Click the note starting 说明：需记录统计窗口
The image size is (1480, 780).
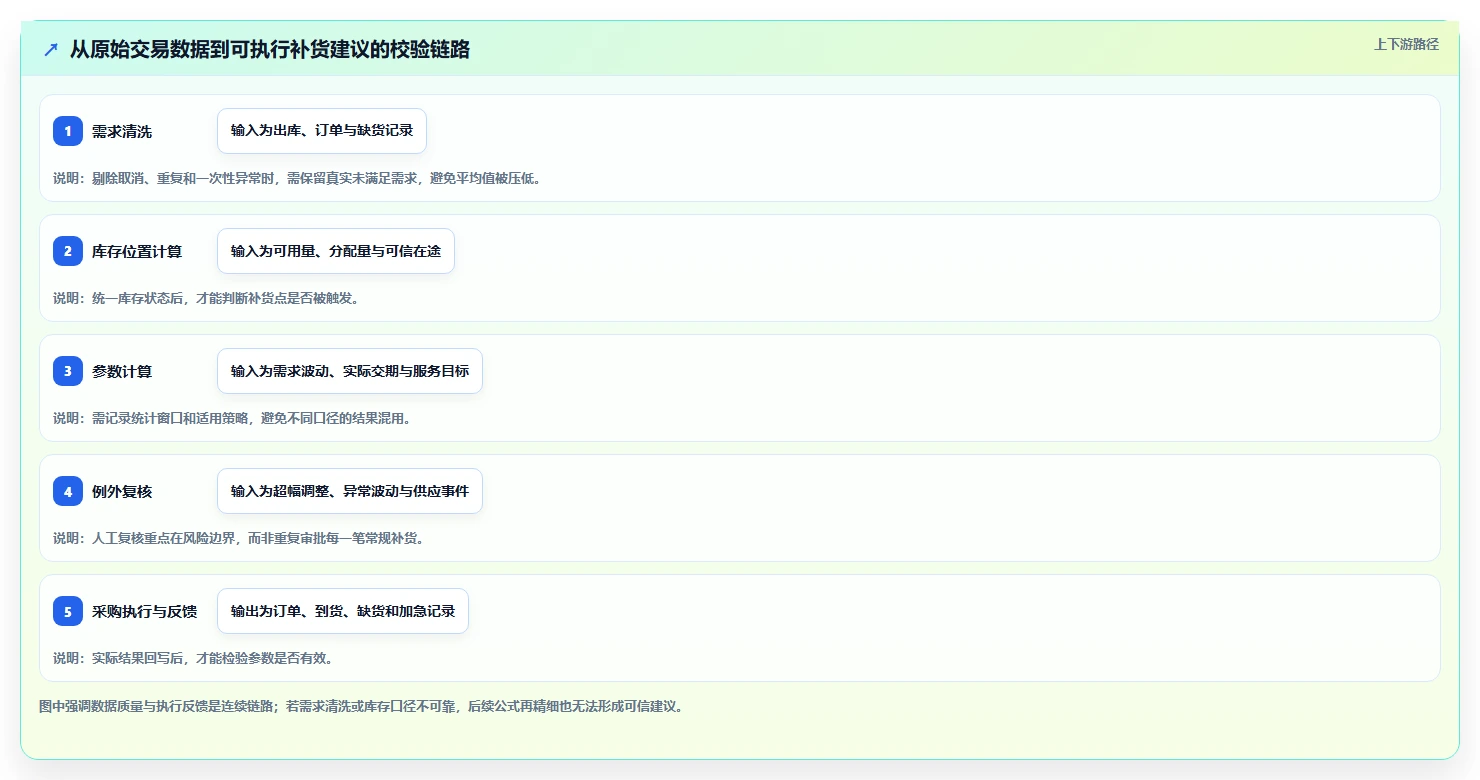[232, 418]
